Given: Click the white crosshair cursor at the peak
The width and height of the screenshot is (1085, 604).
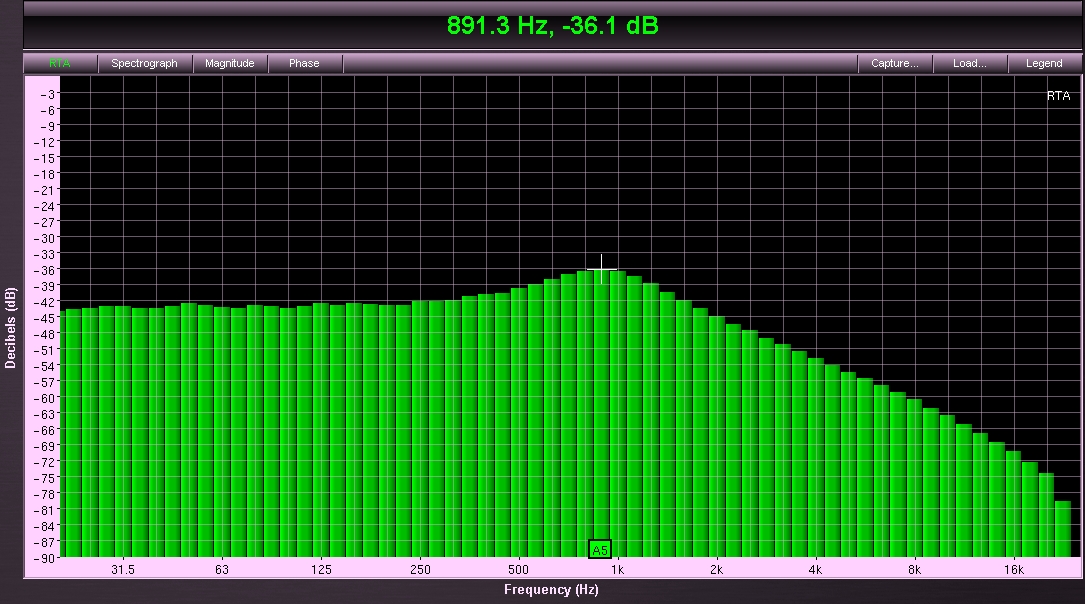Looking at the screenshot, I should click(601, 269).
